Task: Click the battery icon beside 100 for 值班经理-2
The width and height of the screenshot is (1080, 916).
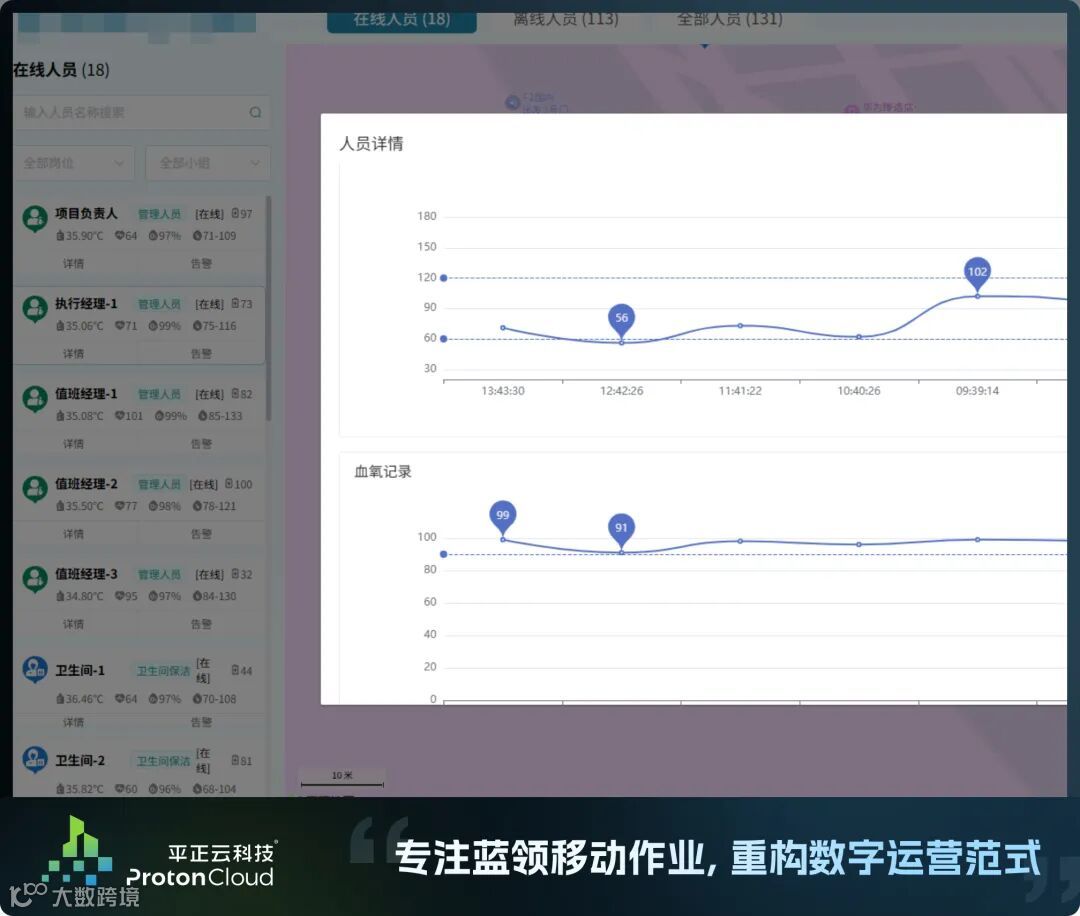Action: [x=229, y=484]
